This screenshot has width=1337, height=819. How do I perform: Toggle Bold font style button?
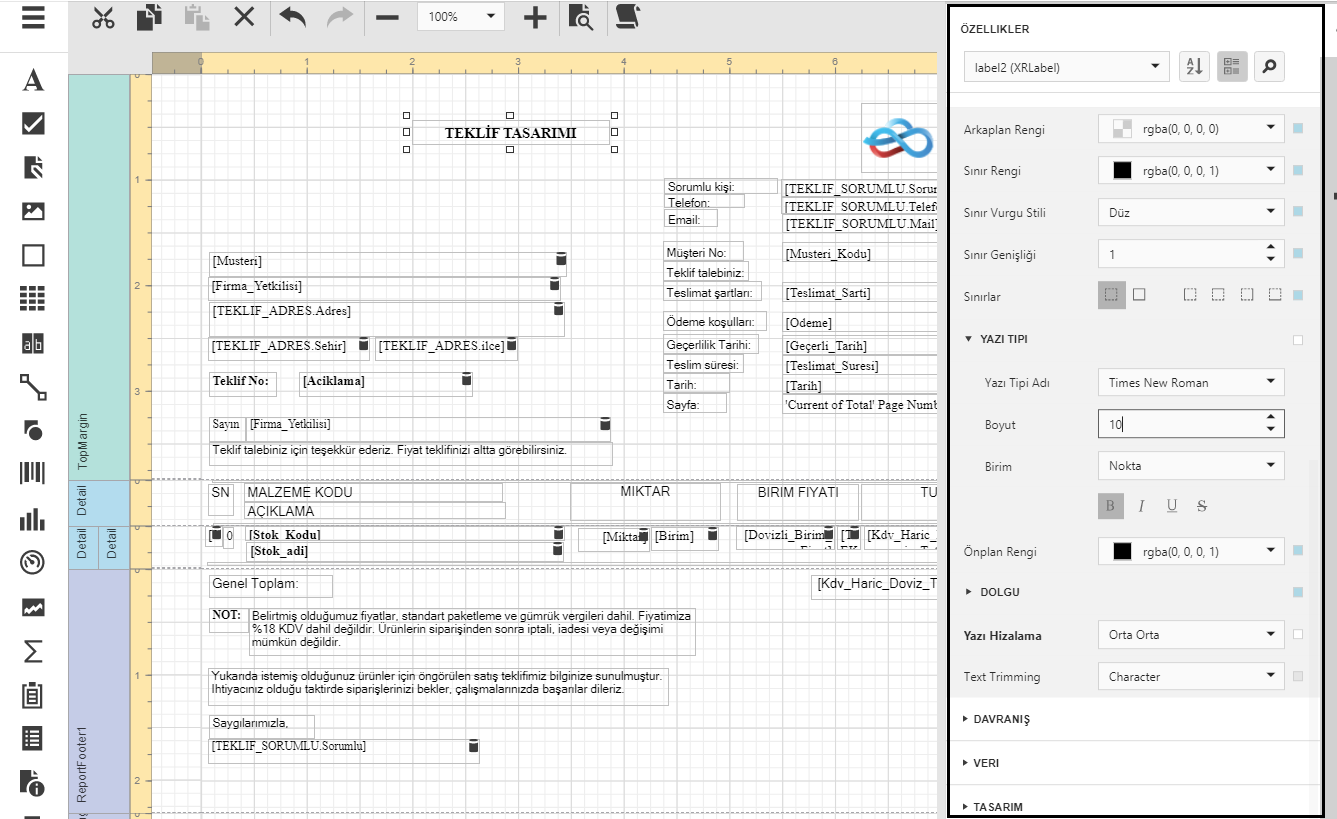[1110, 506]
